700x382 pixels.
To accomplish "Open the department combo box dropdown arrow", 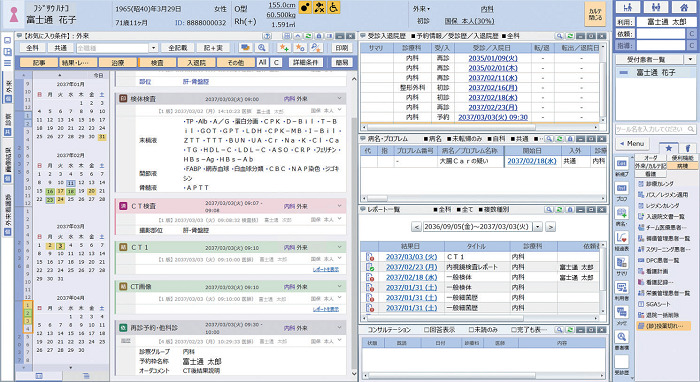I will [154, 48].
